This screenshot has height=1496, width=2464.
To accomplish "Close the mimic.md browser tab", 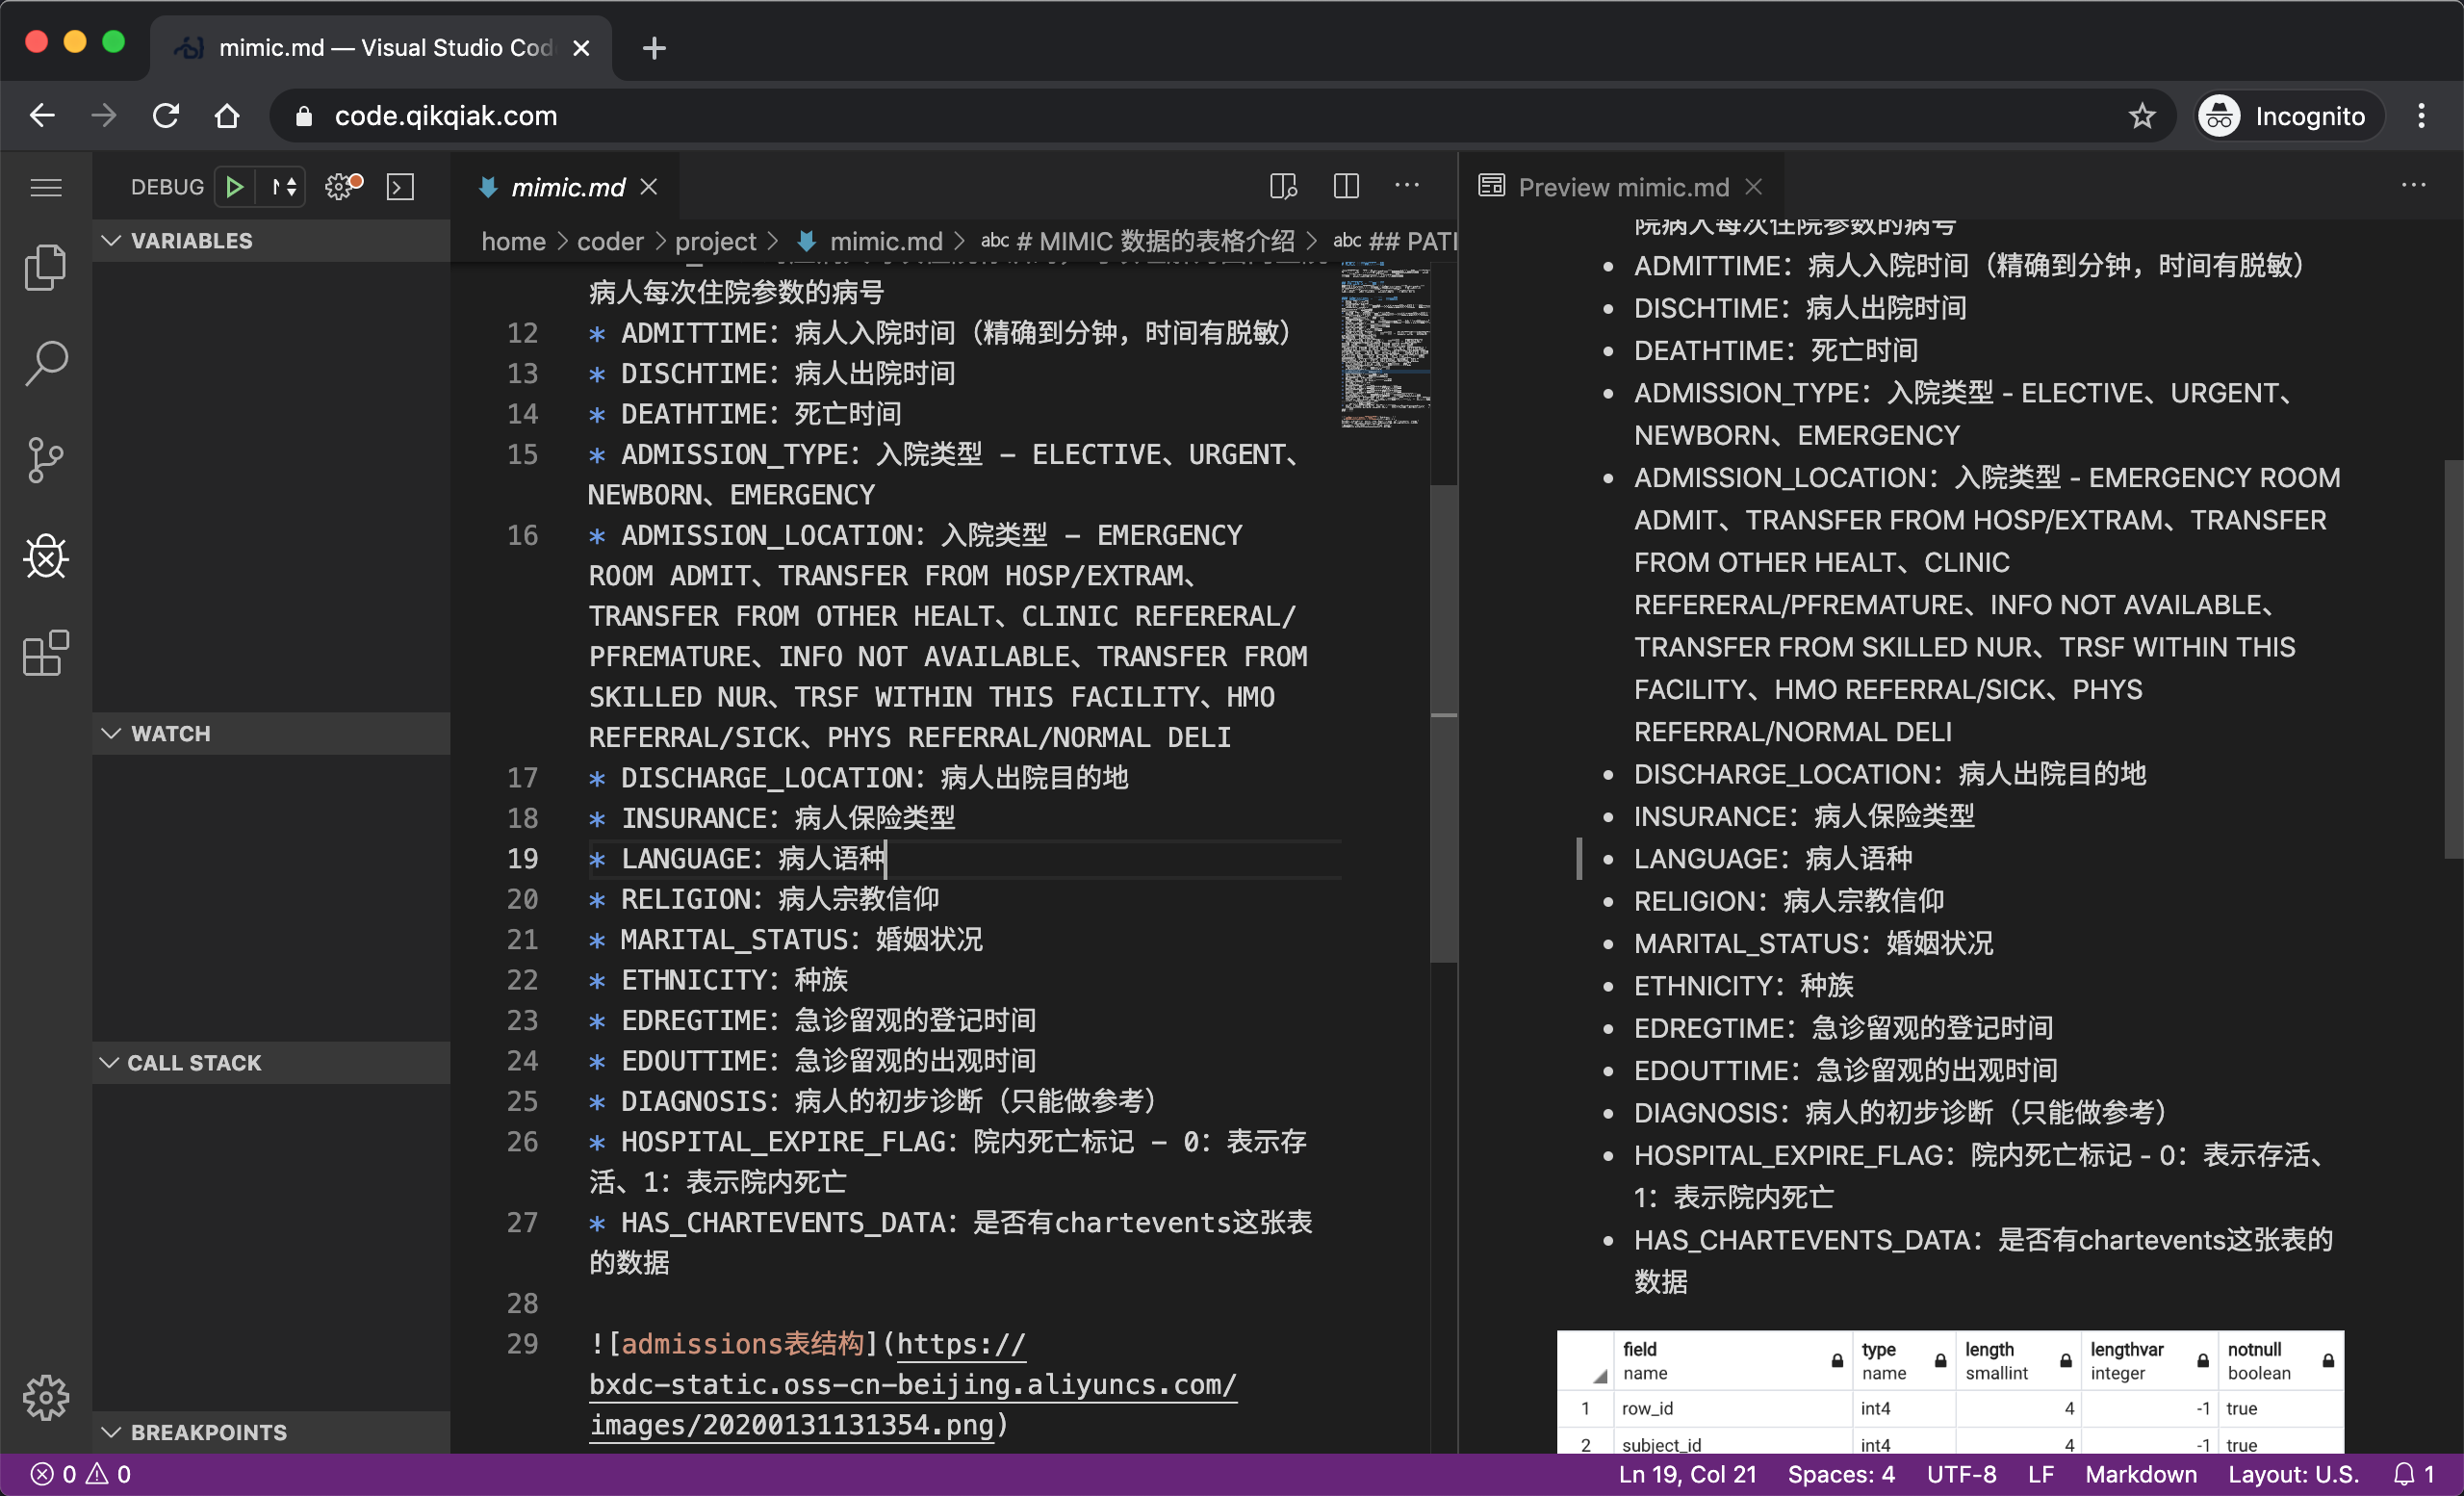I will click(x=581, y=48).
